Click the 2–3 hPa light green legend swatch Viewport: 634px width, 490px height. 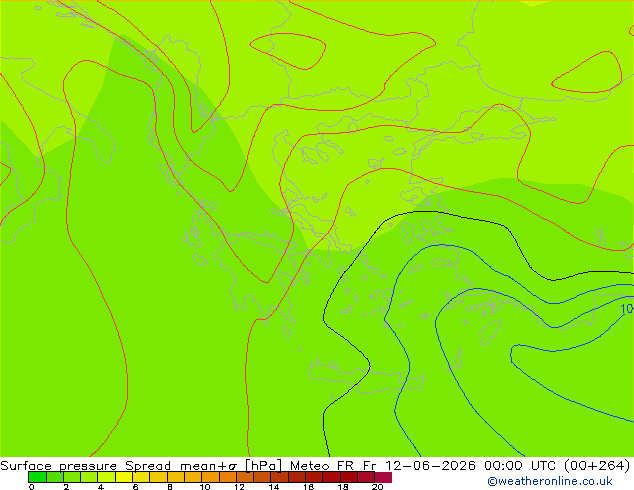point(72,477)
